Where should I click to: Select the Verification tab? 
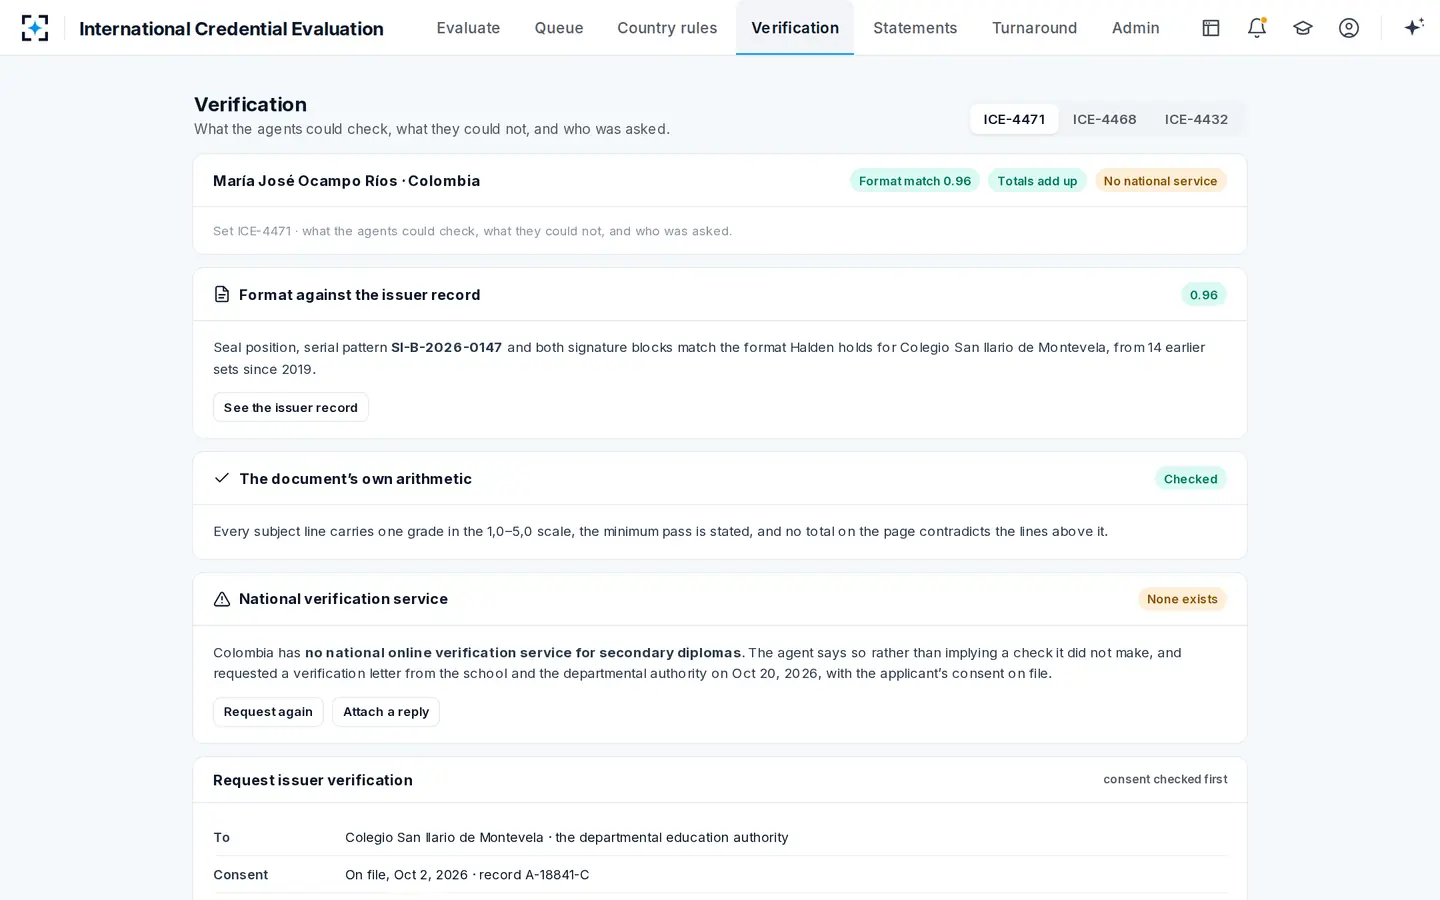click(x=795, y=28)
